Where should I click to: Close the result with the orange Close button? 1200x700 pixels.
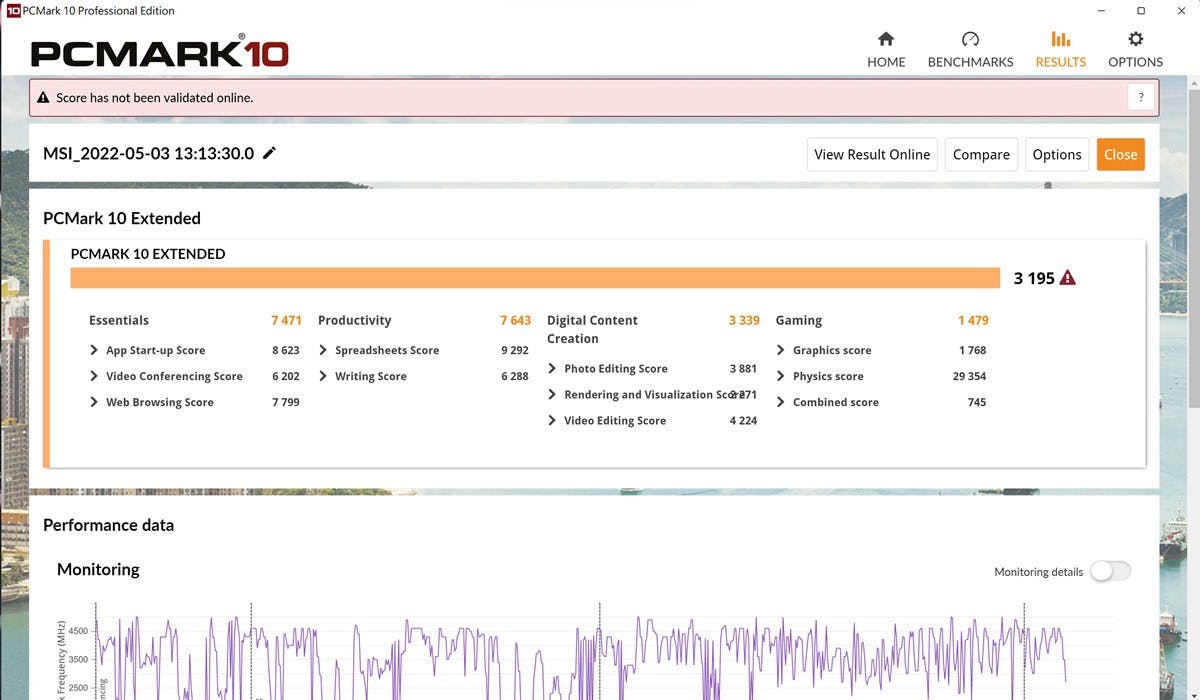(x=1120, y=154)
